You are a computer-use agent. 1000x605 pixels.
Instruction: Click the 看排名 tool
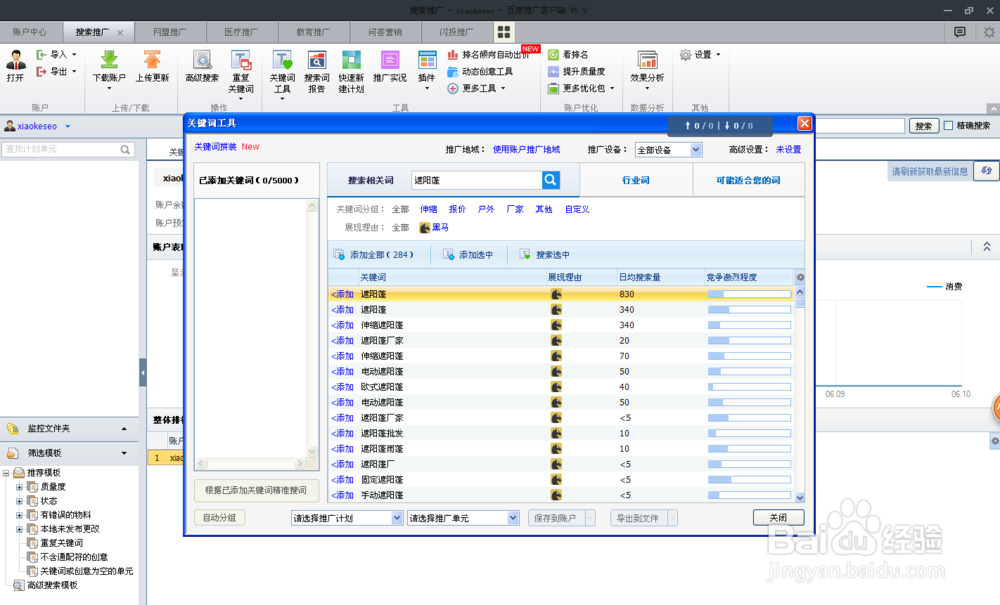point(568,55)
